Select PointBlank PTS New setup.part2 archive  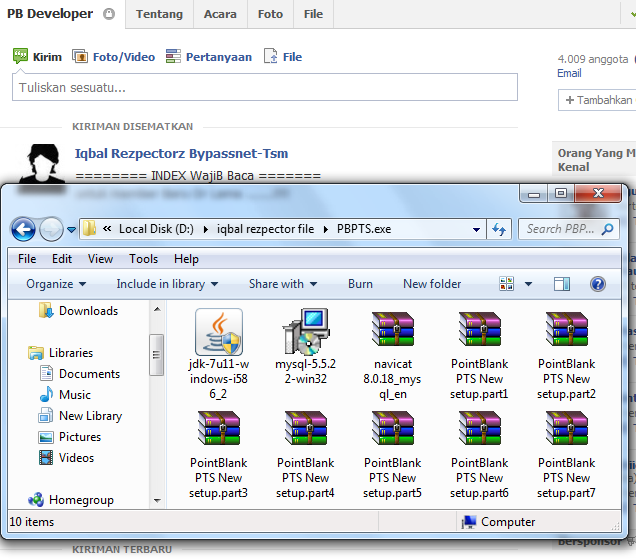(x=567, y=354)
